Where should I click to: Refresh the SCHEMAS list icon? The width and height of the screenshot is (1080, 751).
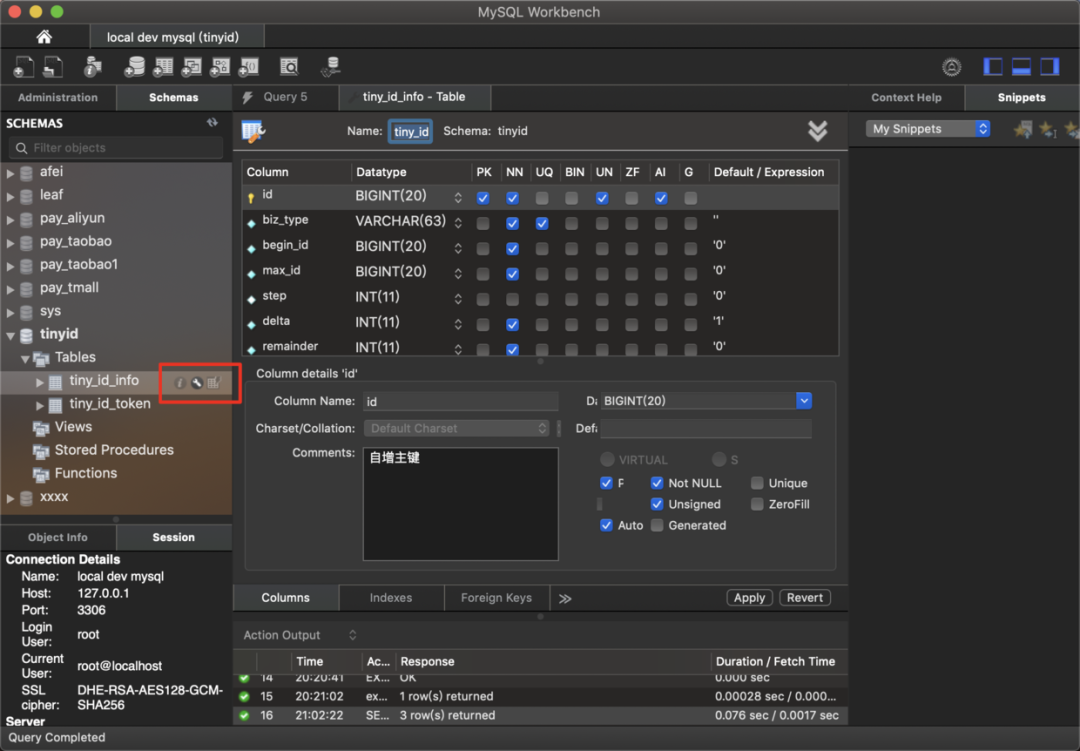(212, 123)
